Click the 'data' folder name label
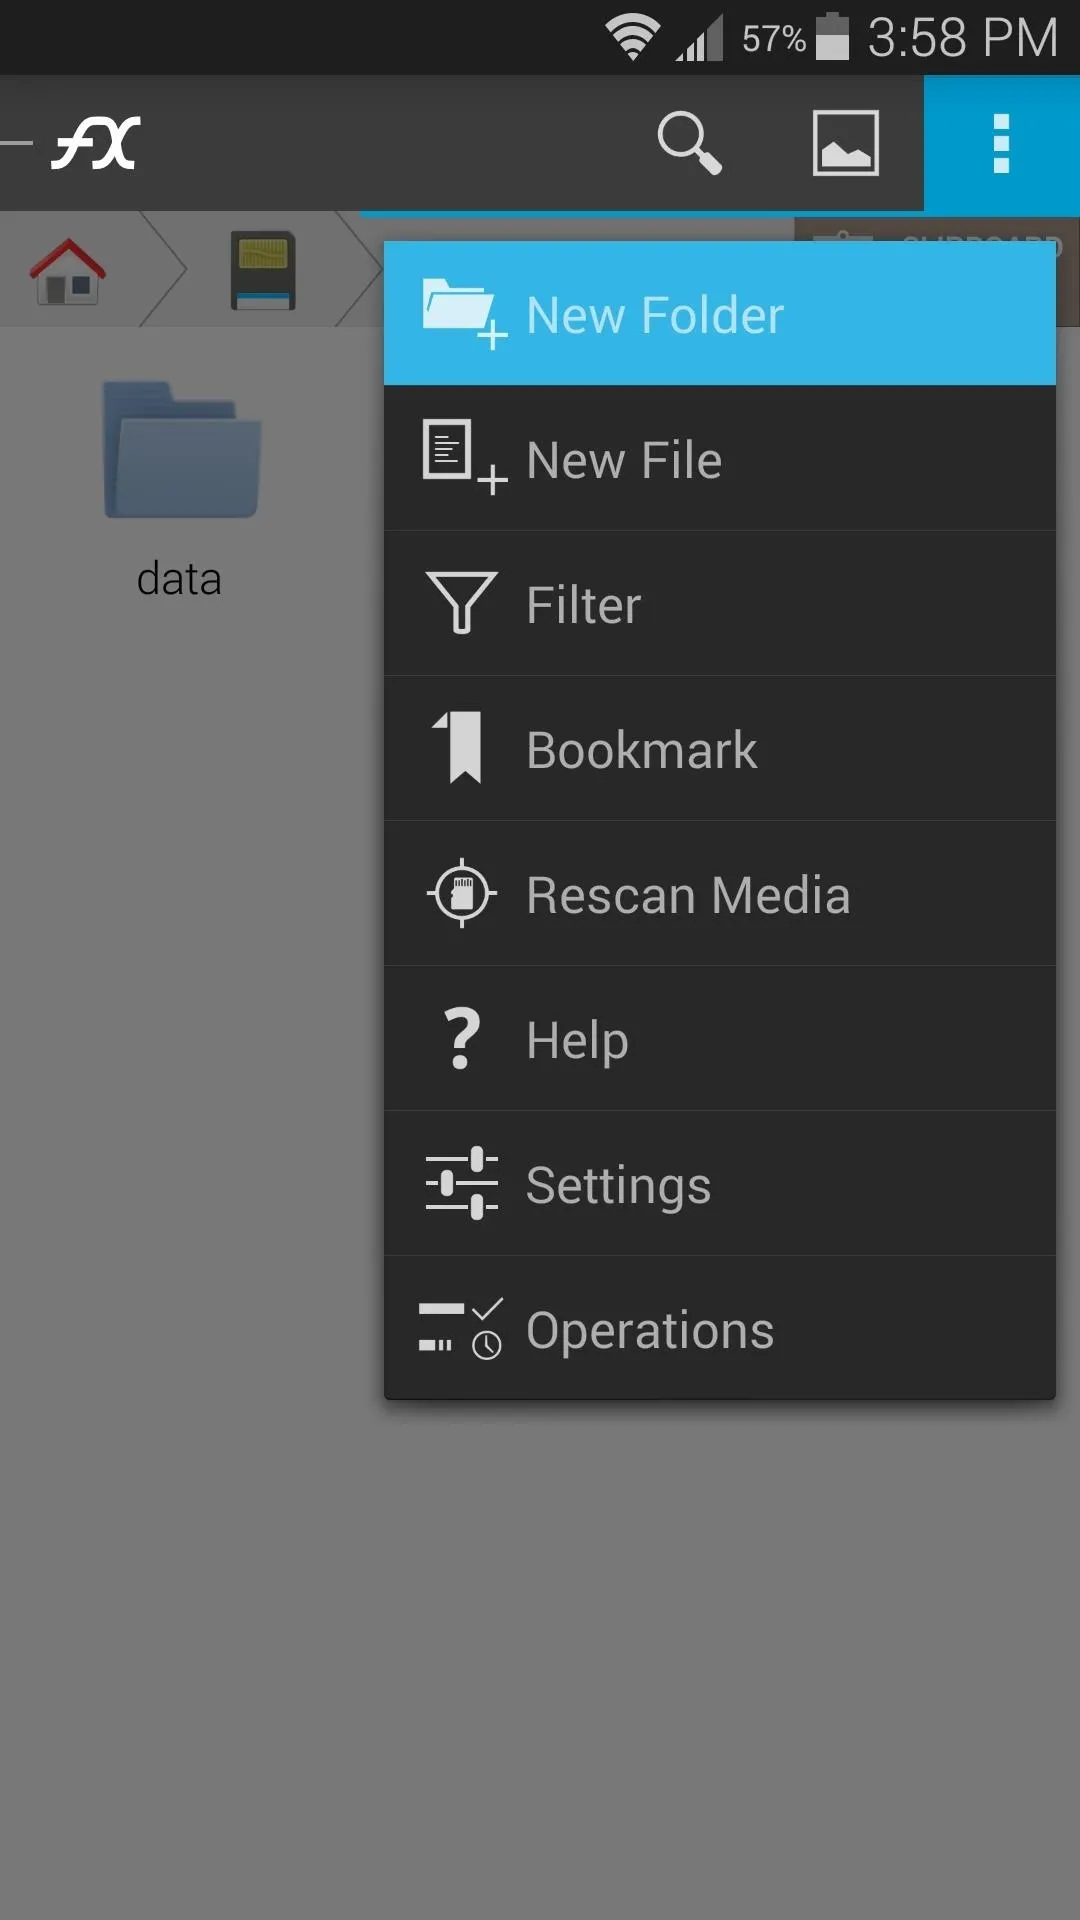 tap(179, 579)
